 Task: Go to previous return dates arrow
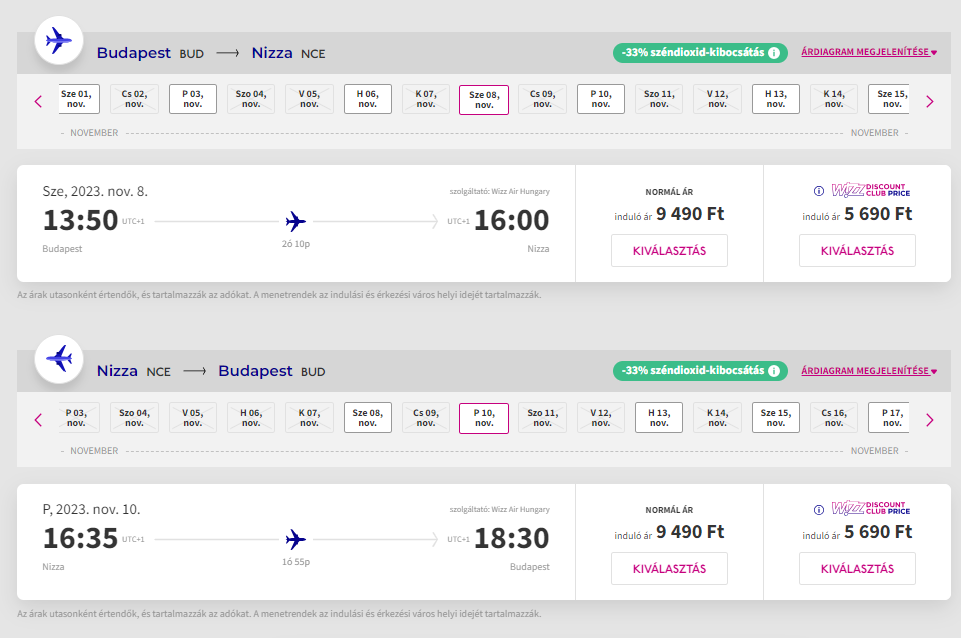pyautogui.click(x=39, y=419)
